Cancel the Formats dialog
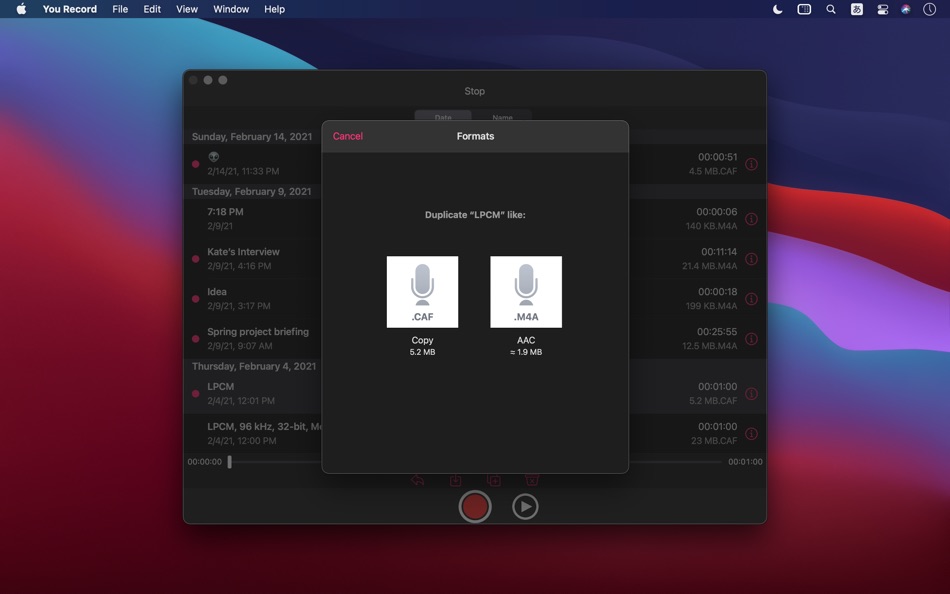Image resolution: width=950 pixels, height=594 pixels. 348,136
